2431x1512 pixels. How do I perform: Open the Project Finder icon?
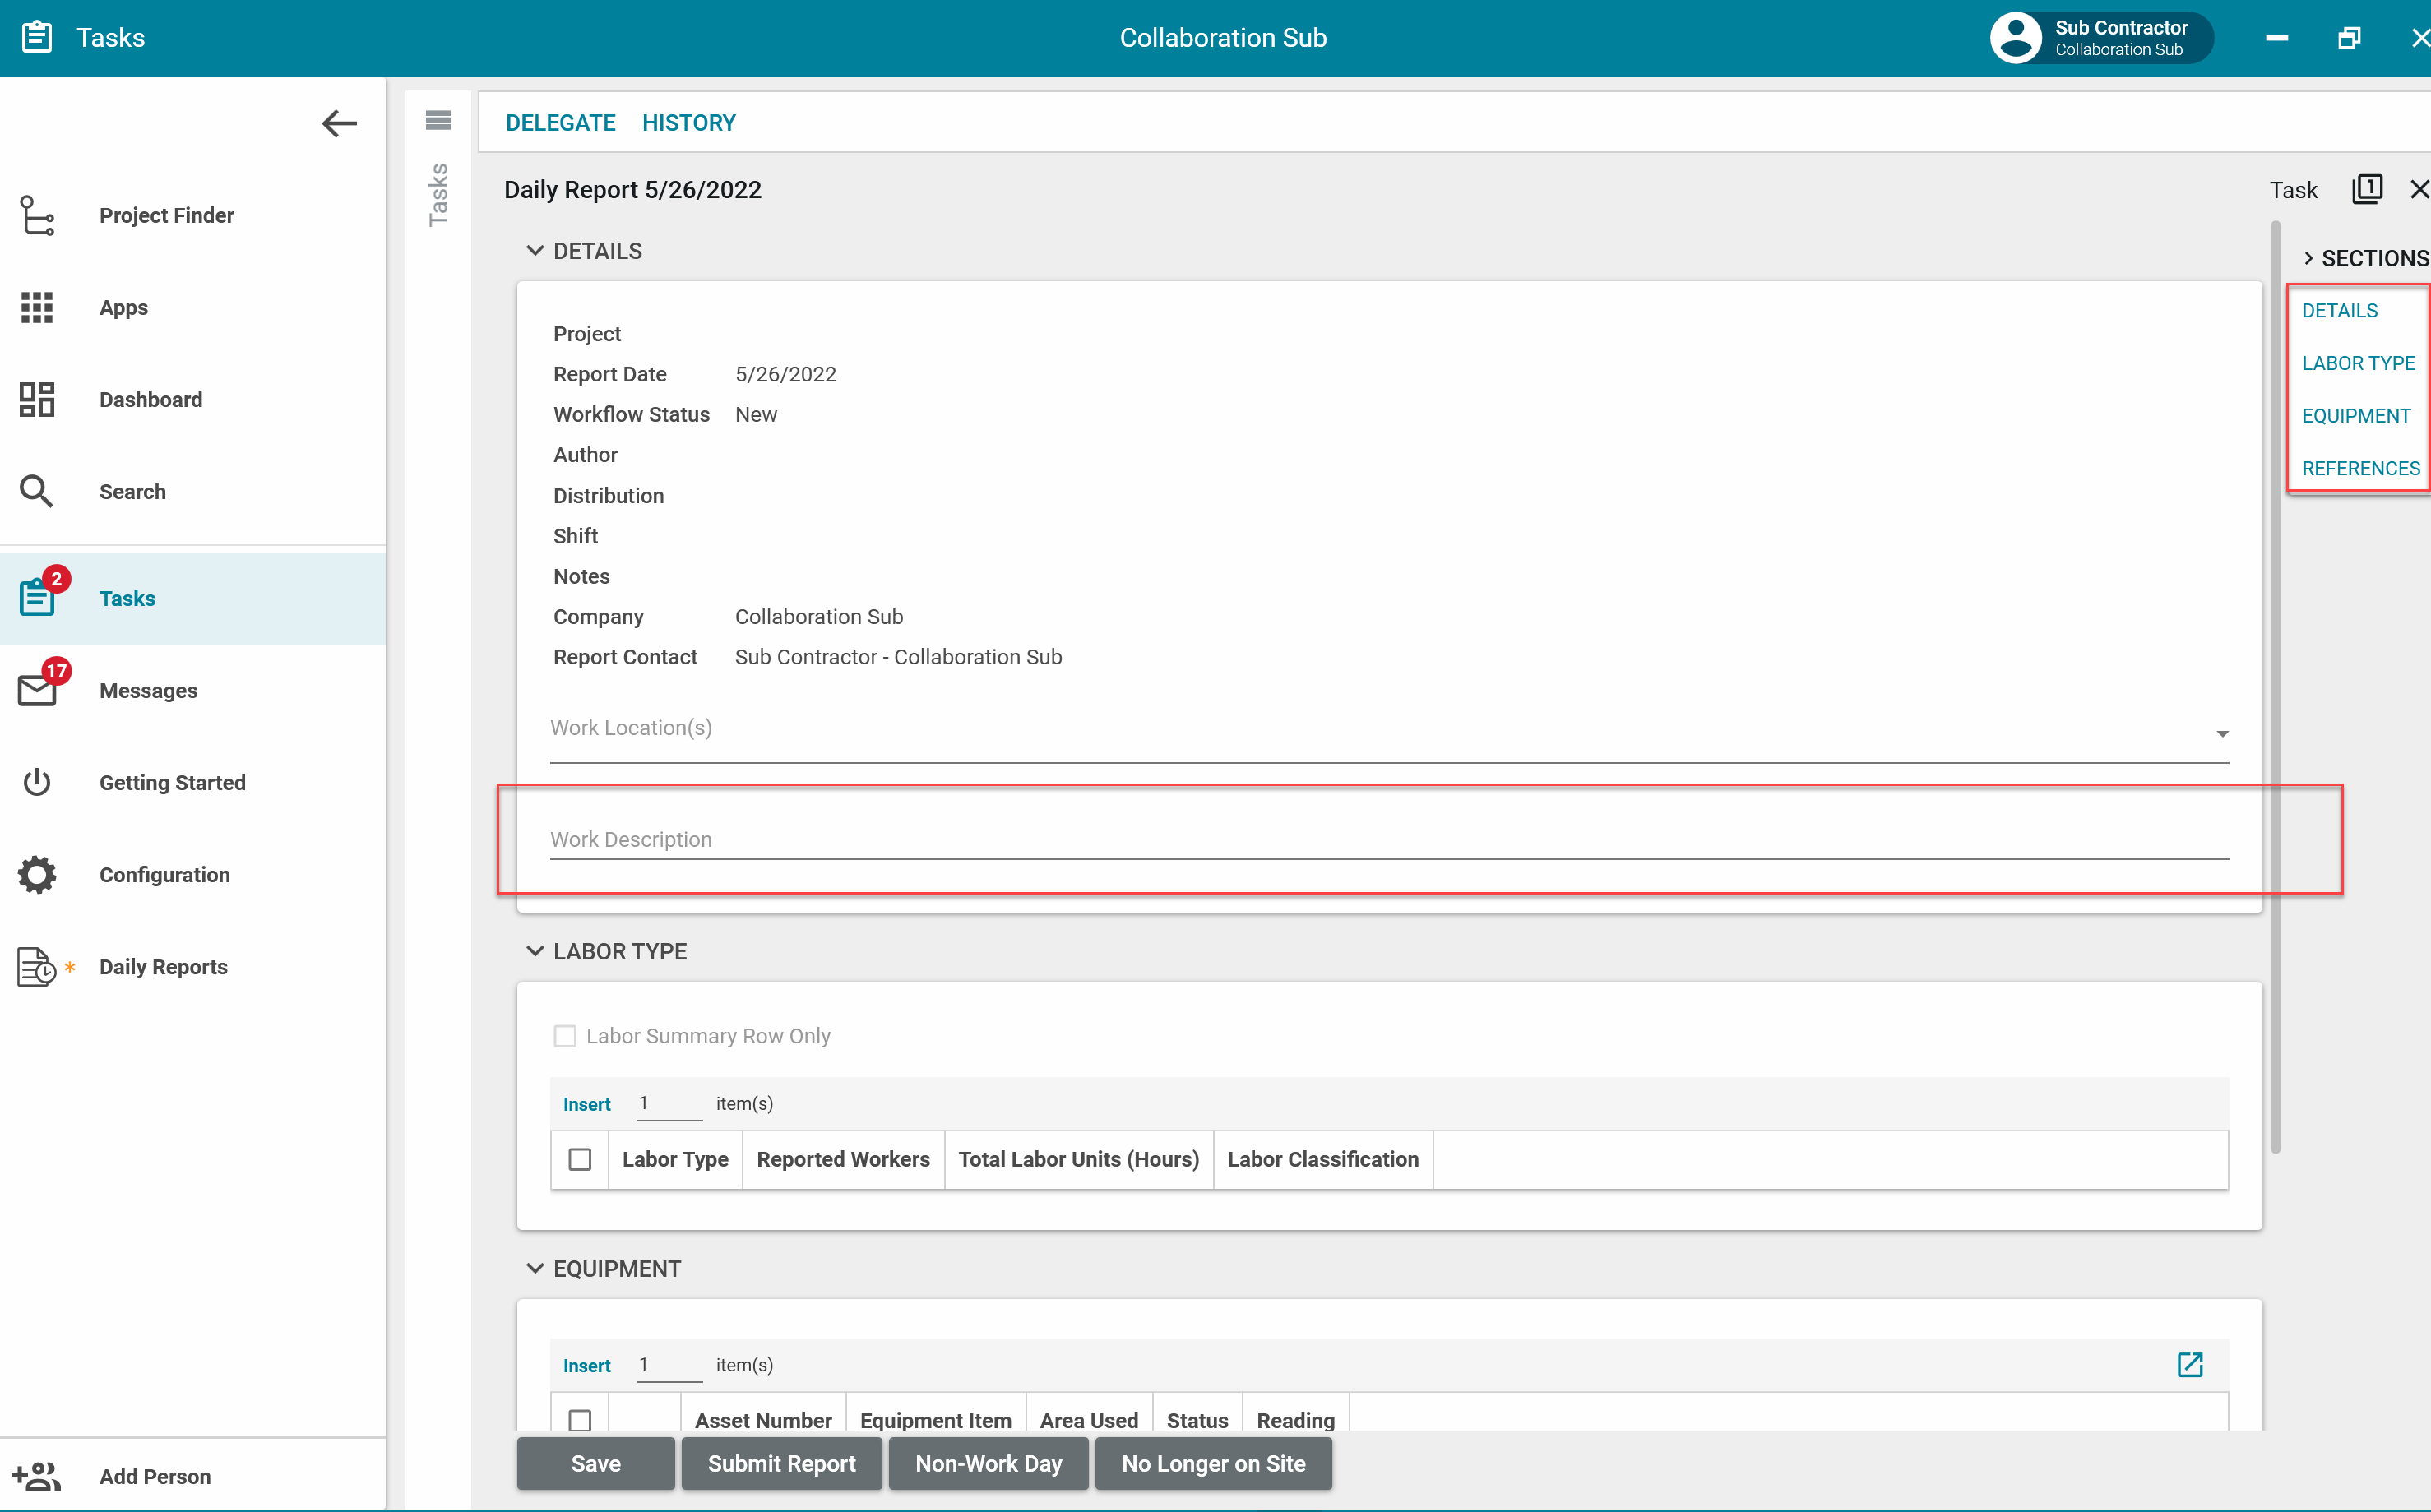click(x=37, y=215)
